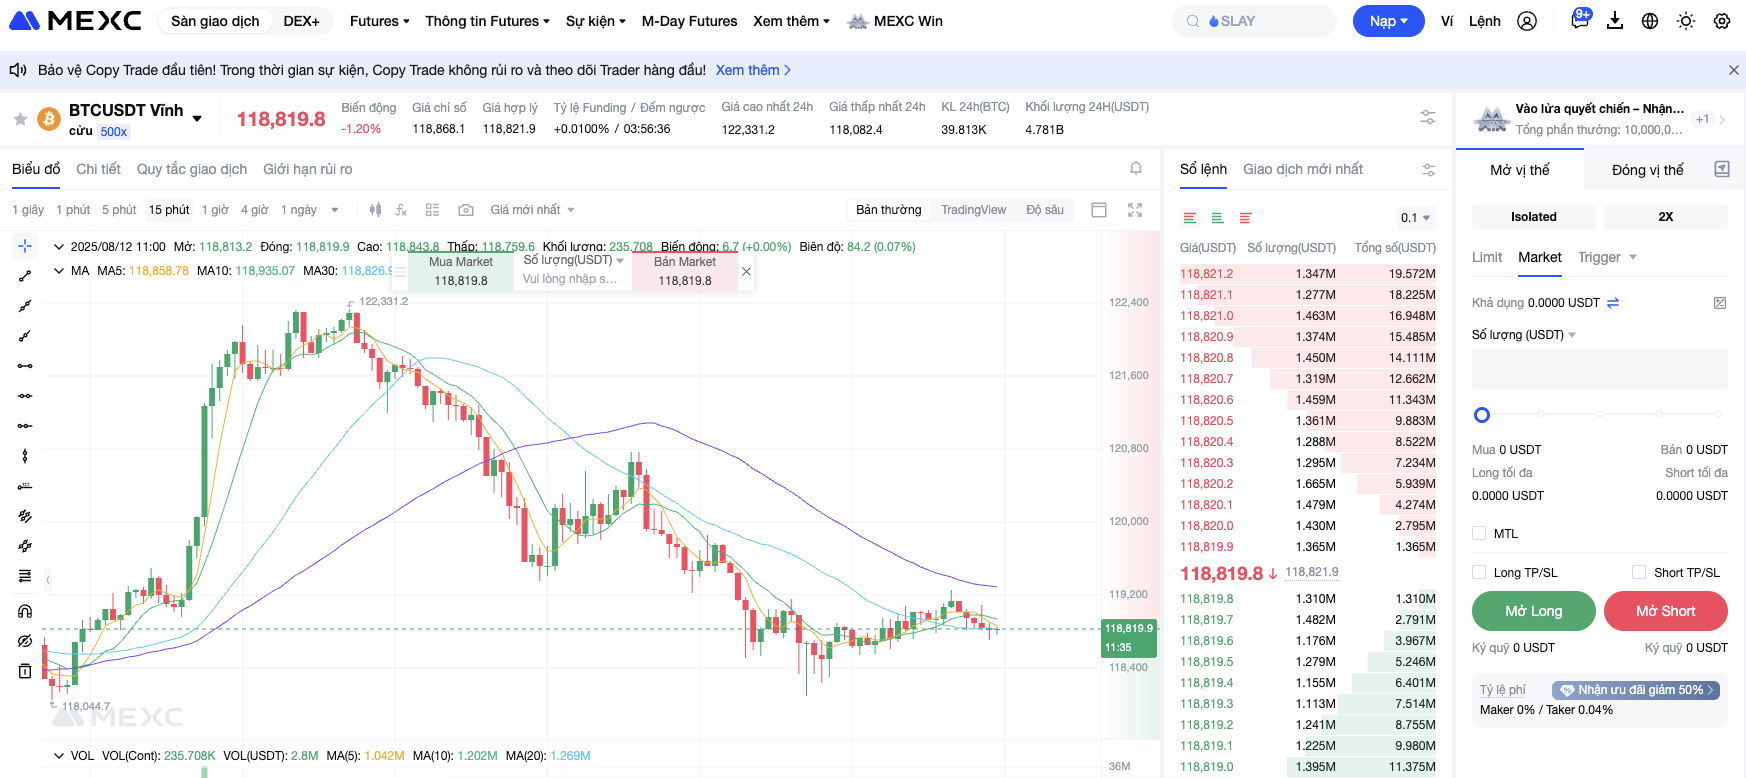
Task: Select the crosshair cursor drawing tool
Action: 25,246
